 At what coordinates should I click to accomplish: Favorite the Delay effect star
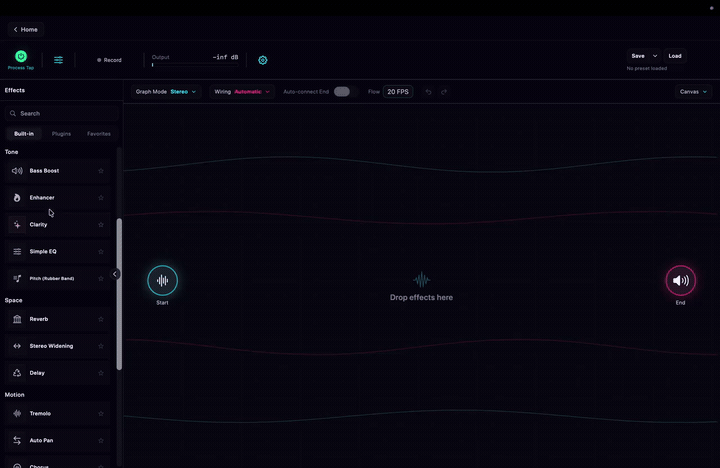click(101, 373)
